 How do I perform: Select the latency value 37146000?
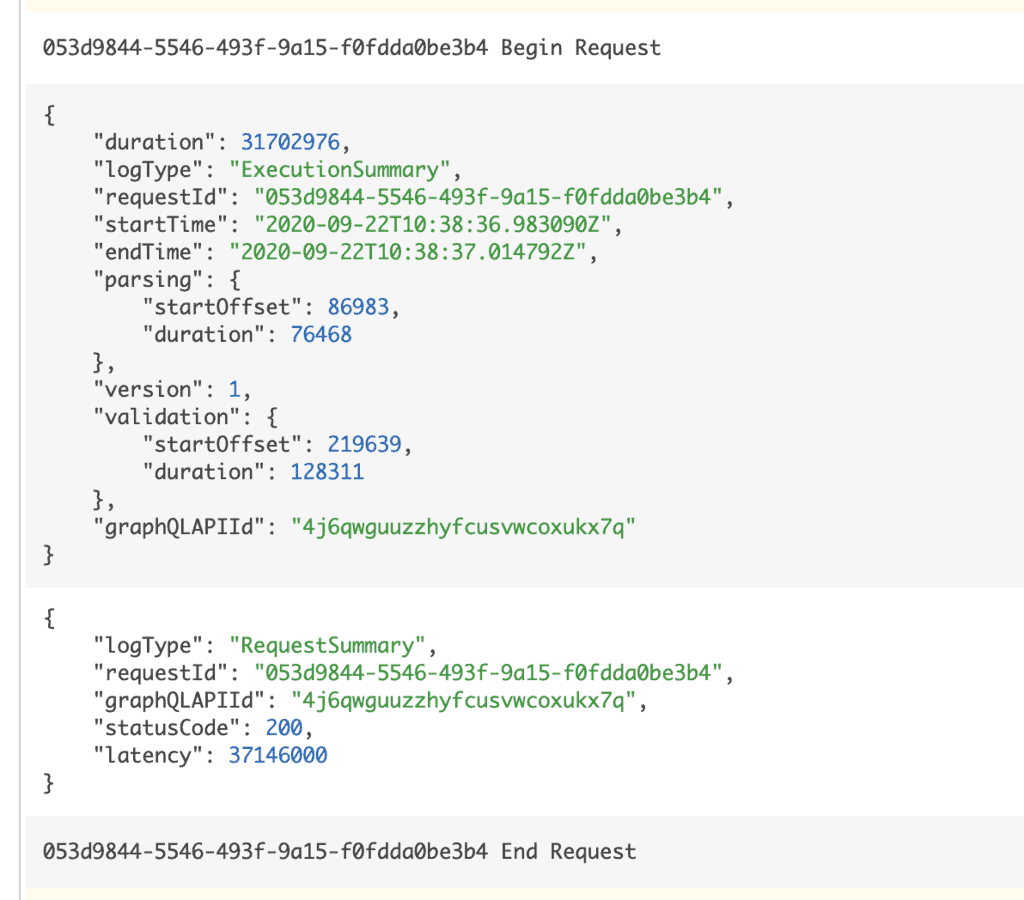point(277,756)
